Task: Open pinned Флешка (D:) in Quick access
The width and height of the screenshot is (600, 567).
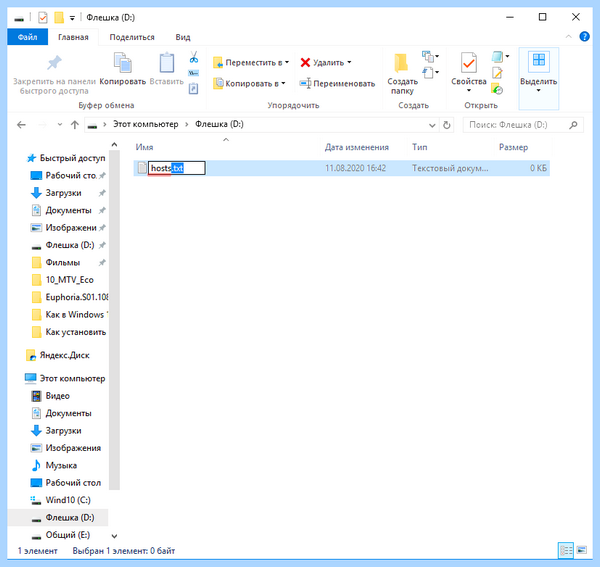Action: (x=67, y=245)
